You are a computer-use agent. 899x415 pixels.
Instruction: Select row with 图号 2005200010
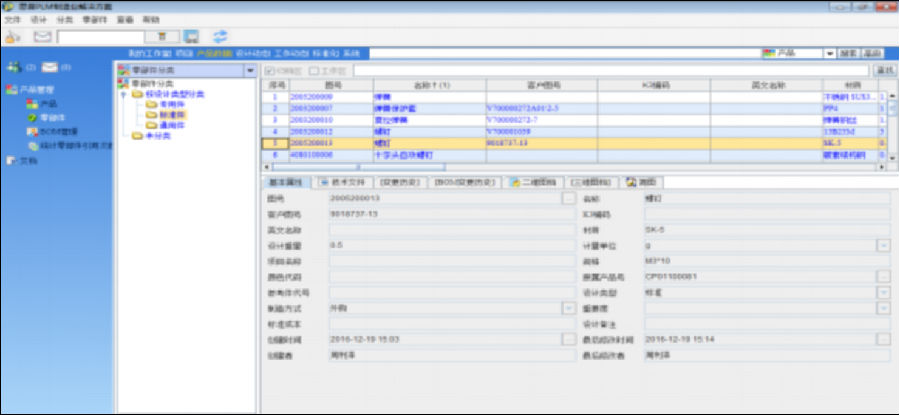pos(570,120)
